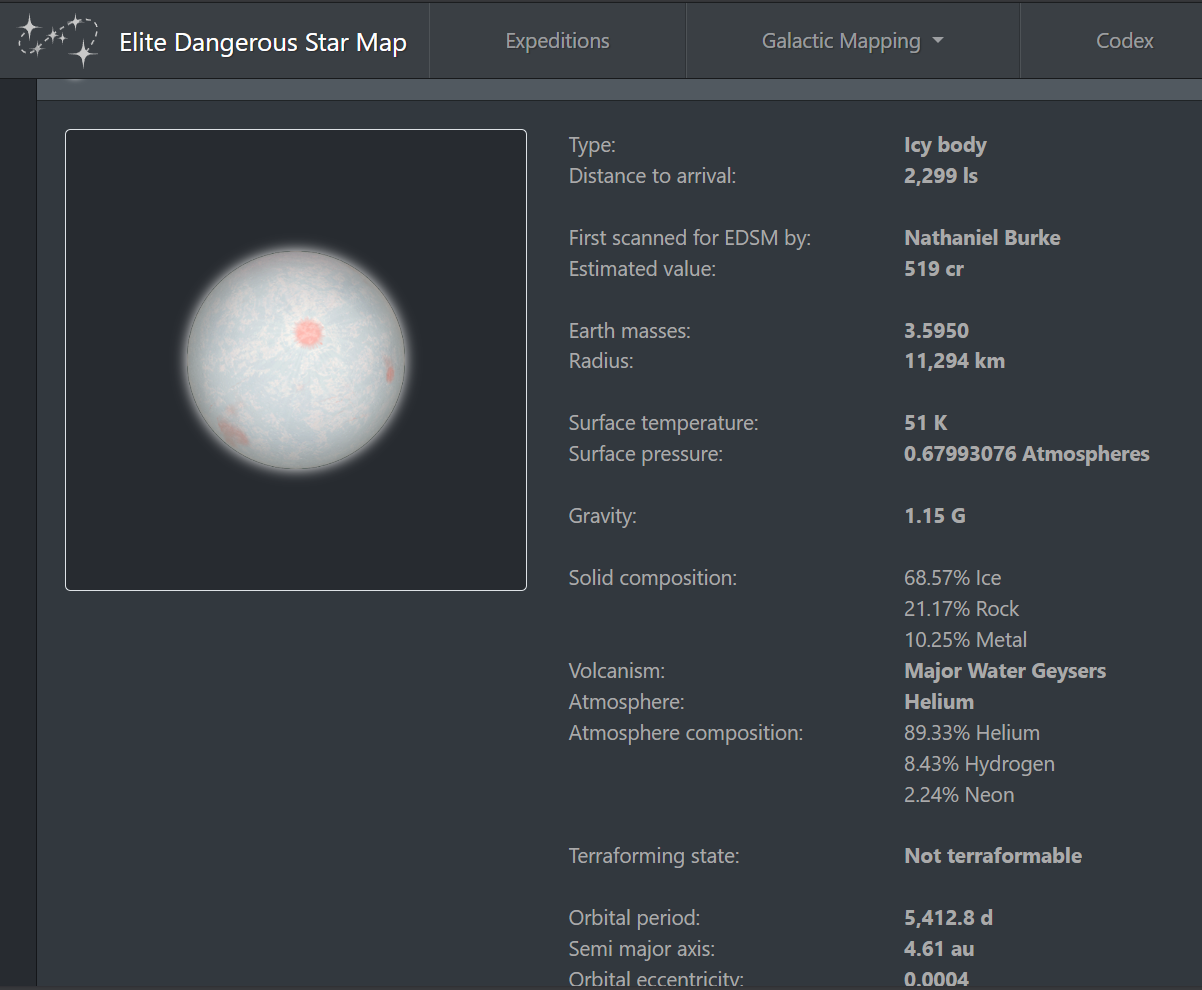Image resolution: width=1202 pixels, height=990 pixels.
Task: Click commander name Nathaniel Burke
Action: click(982, 238)
